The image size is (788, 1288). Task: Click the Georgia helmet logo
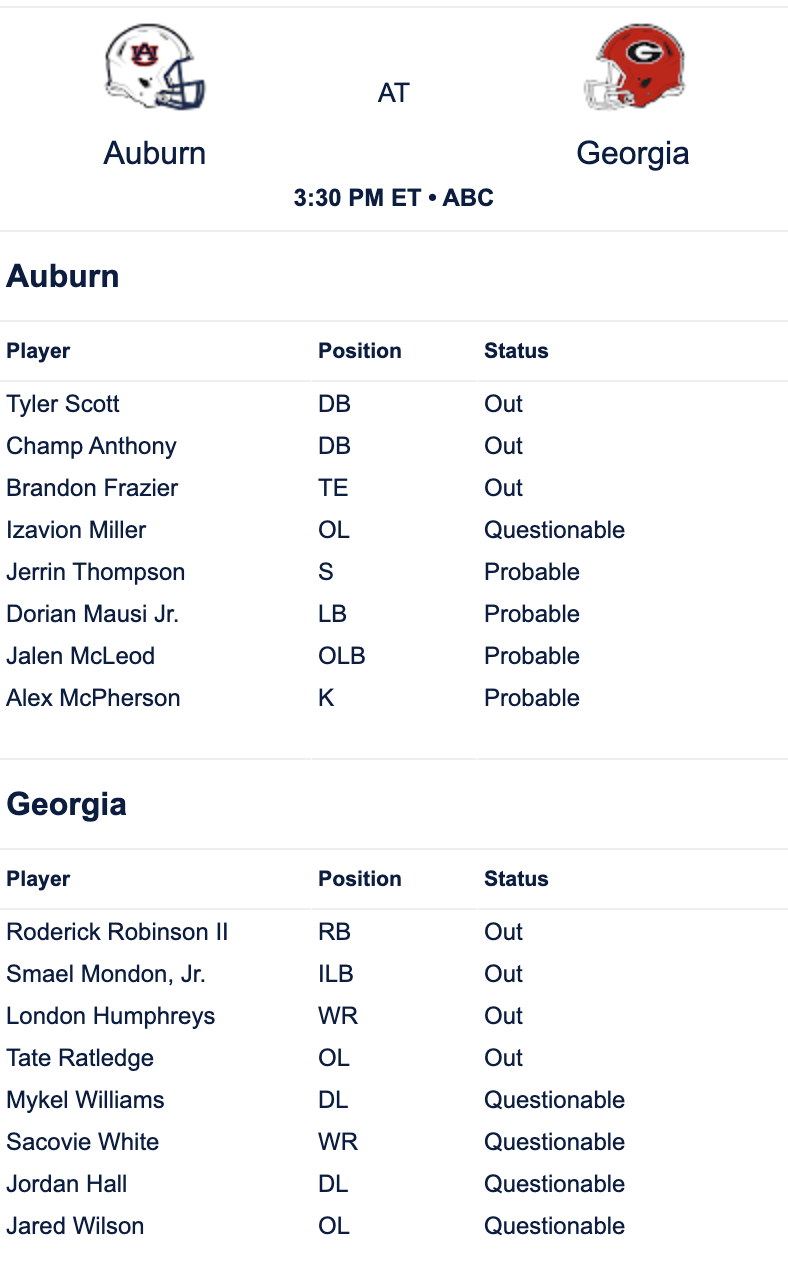coord(633,66)
